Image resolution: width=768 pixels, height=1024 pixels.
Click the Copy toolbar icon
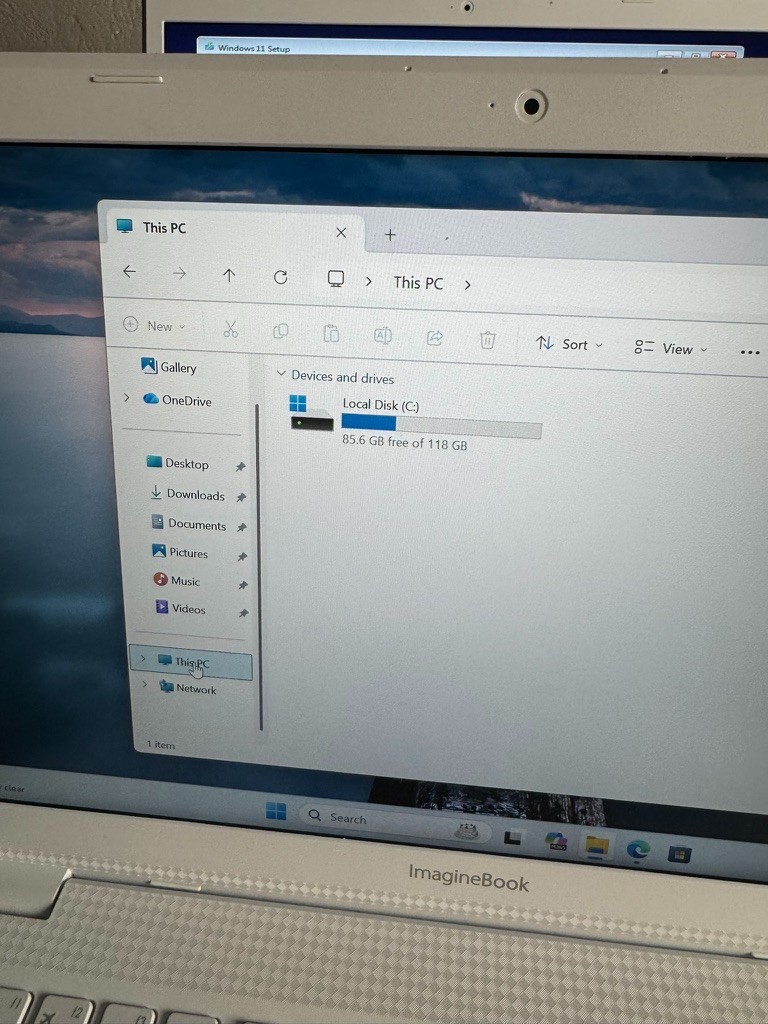[280, 331]
